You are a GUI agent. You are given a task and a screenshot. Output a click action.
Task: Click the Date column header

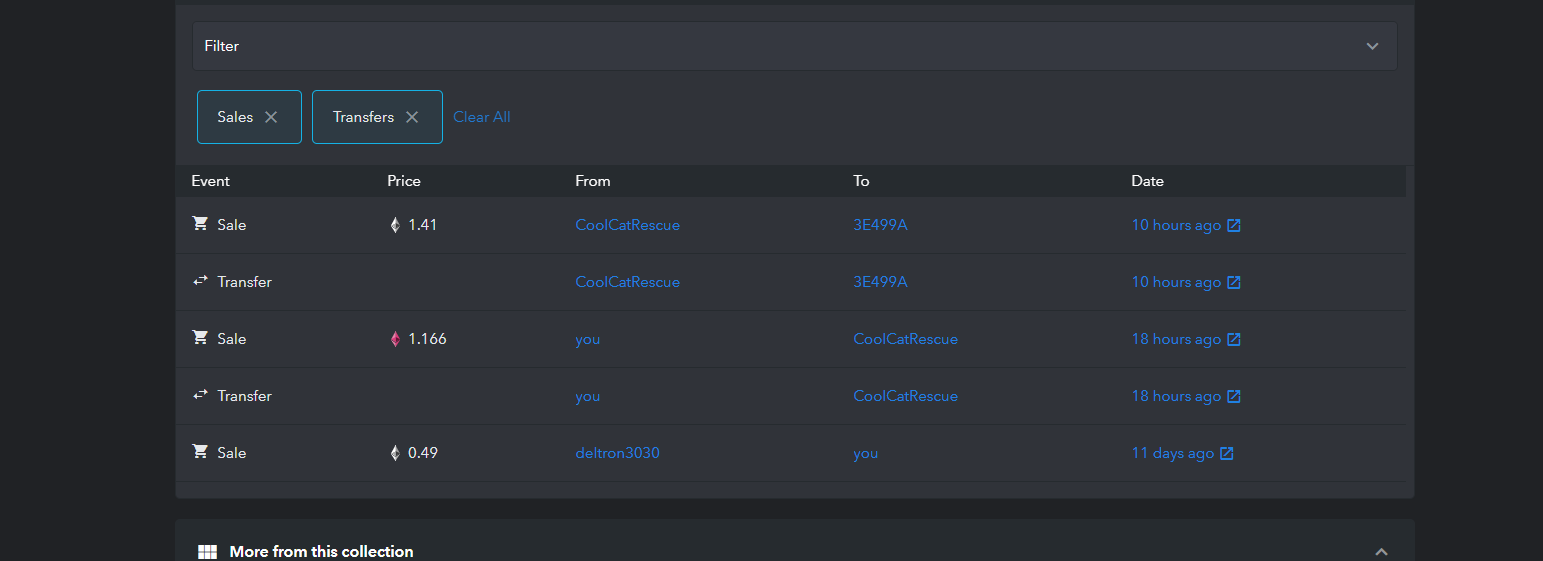[1147, 181]
